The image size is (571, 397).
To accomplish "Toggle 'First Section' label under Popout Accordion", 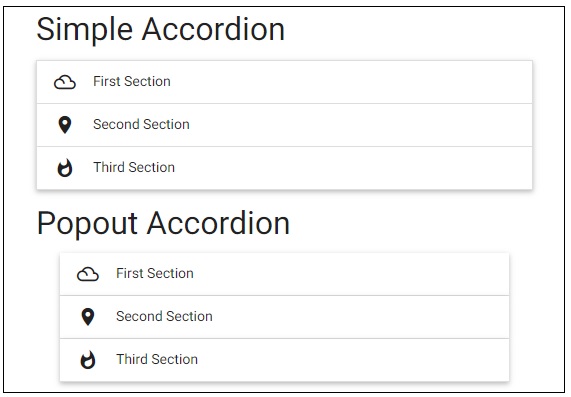I will [x=155, y=273].
